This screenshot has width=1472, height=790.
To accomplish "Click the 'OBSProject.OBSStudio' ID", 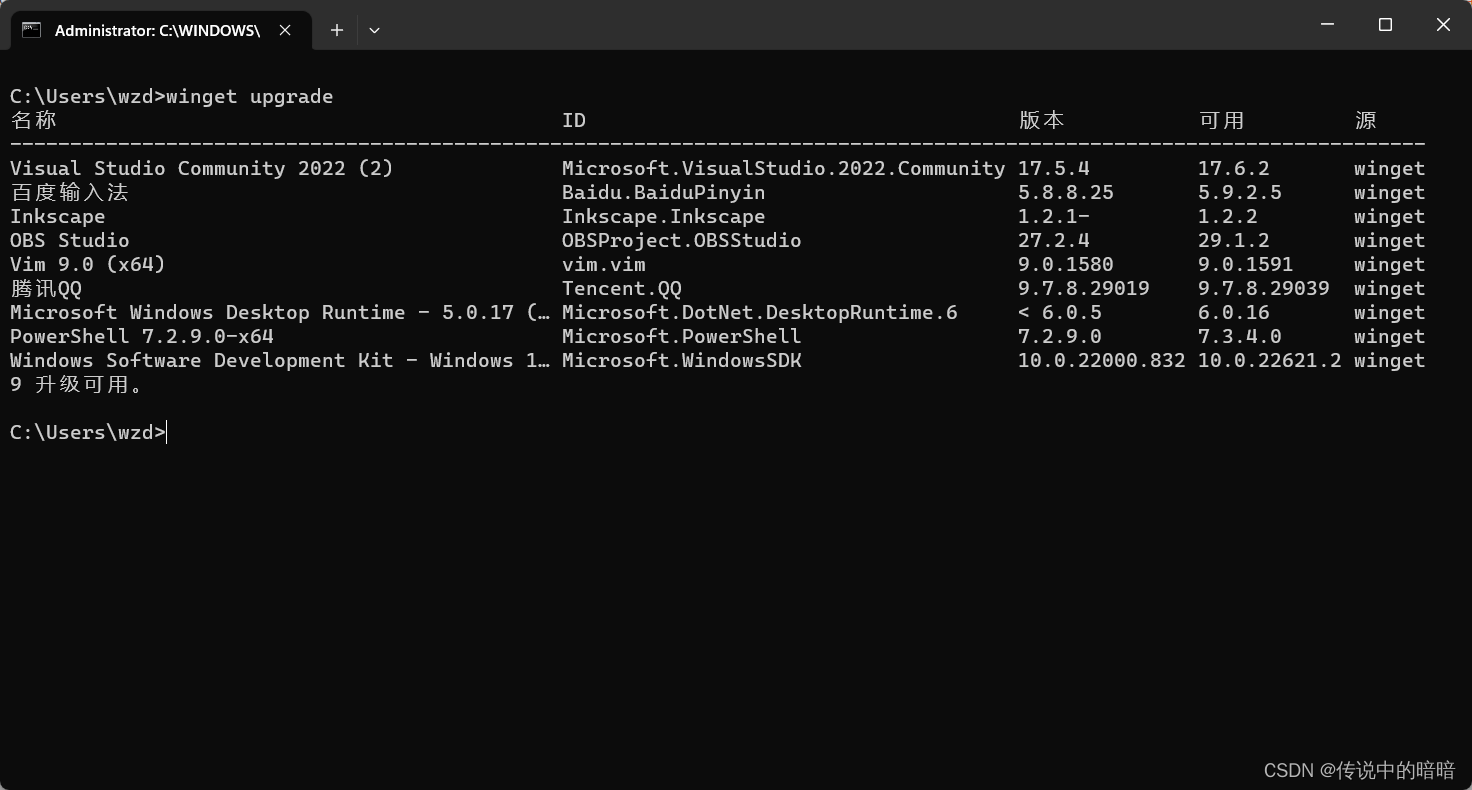I will [x=682, y=240].
